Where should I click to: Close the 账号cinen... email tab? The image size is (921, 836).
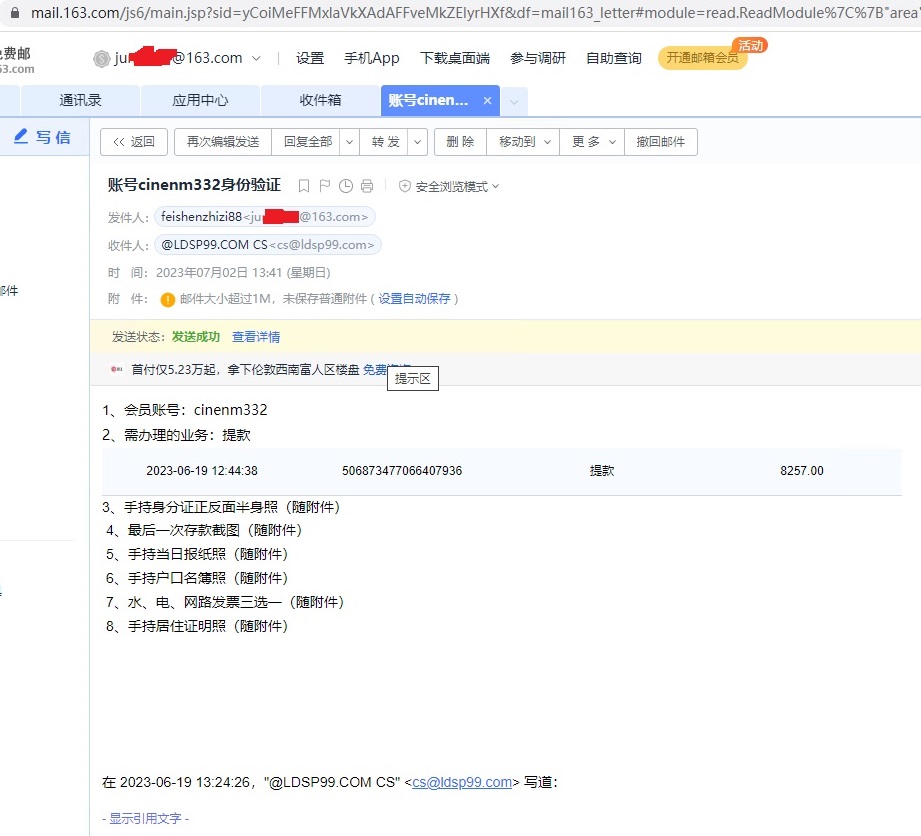[487, 101]
